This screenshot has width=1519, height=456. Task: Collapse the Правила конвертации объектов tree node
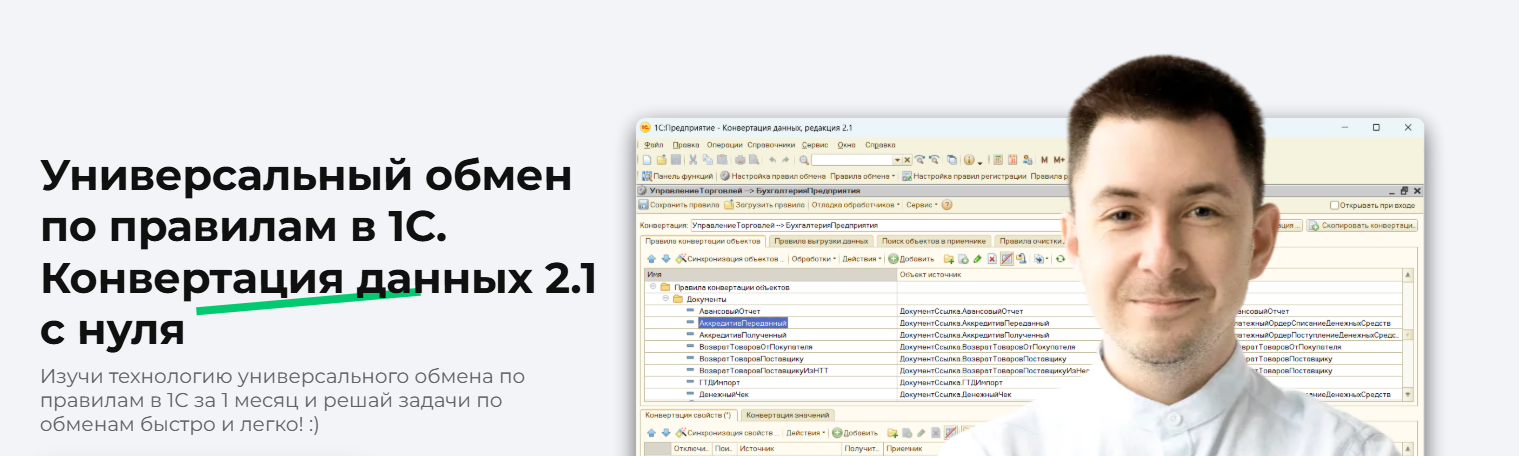tap(653, 287)
